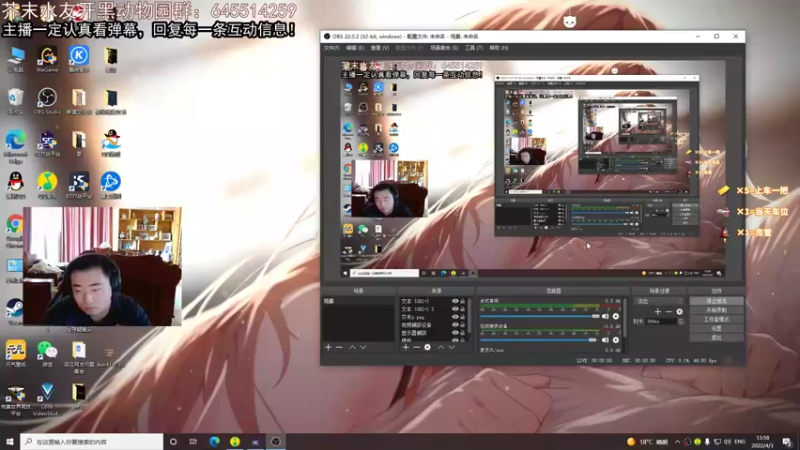Move the selected source down in Sources
The image size is (800, 450).
(x=452, y=347)
